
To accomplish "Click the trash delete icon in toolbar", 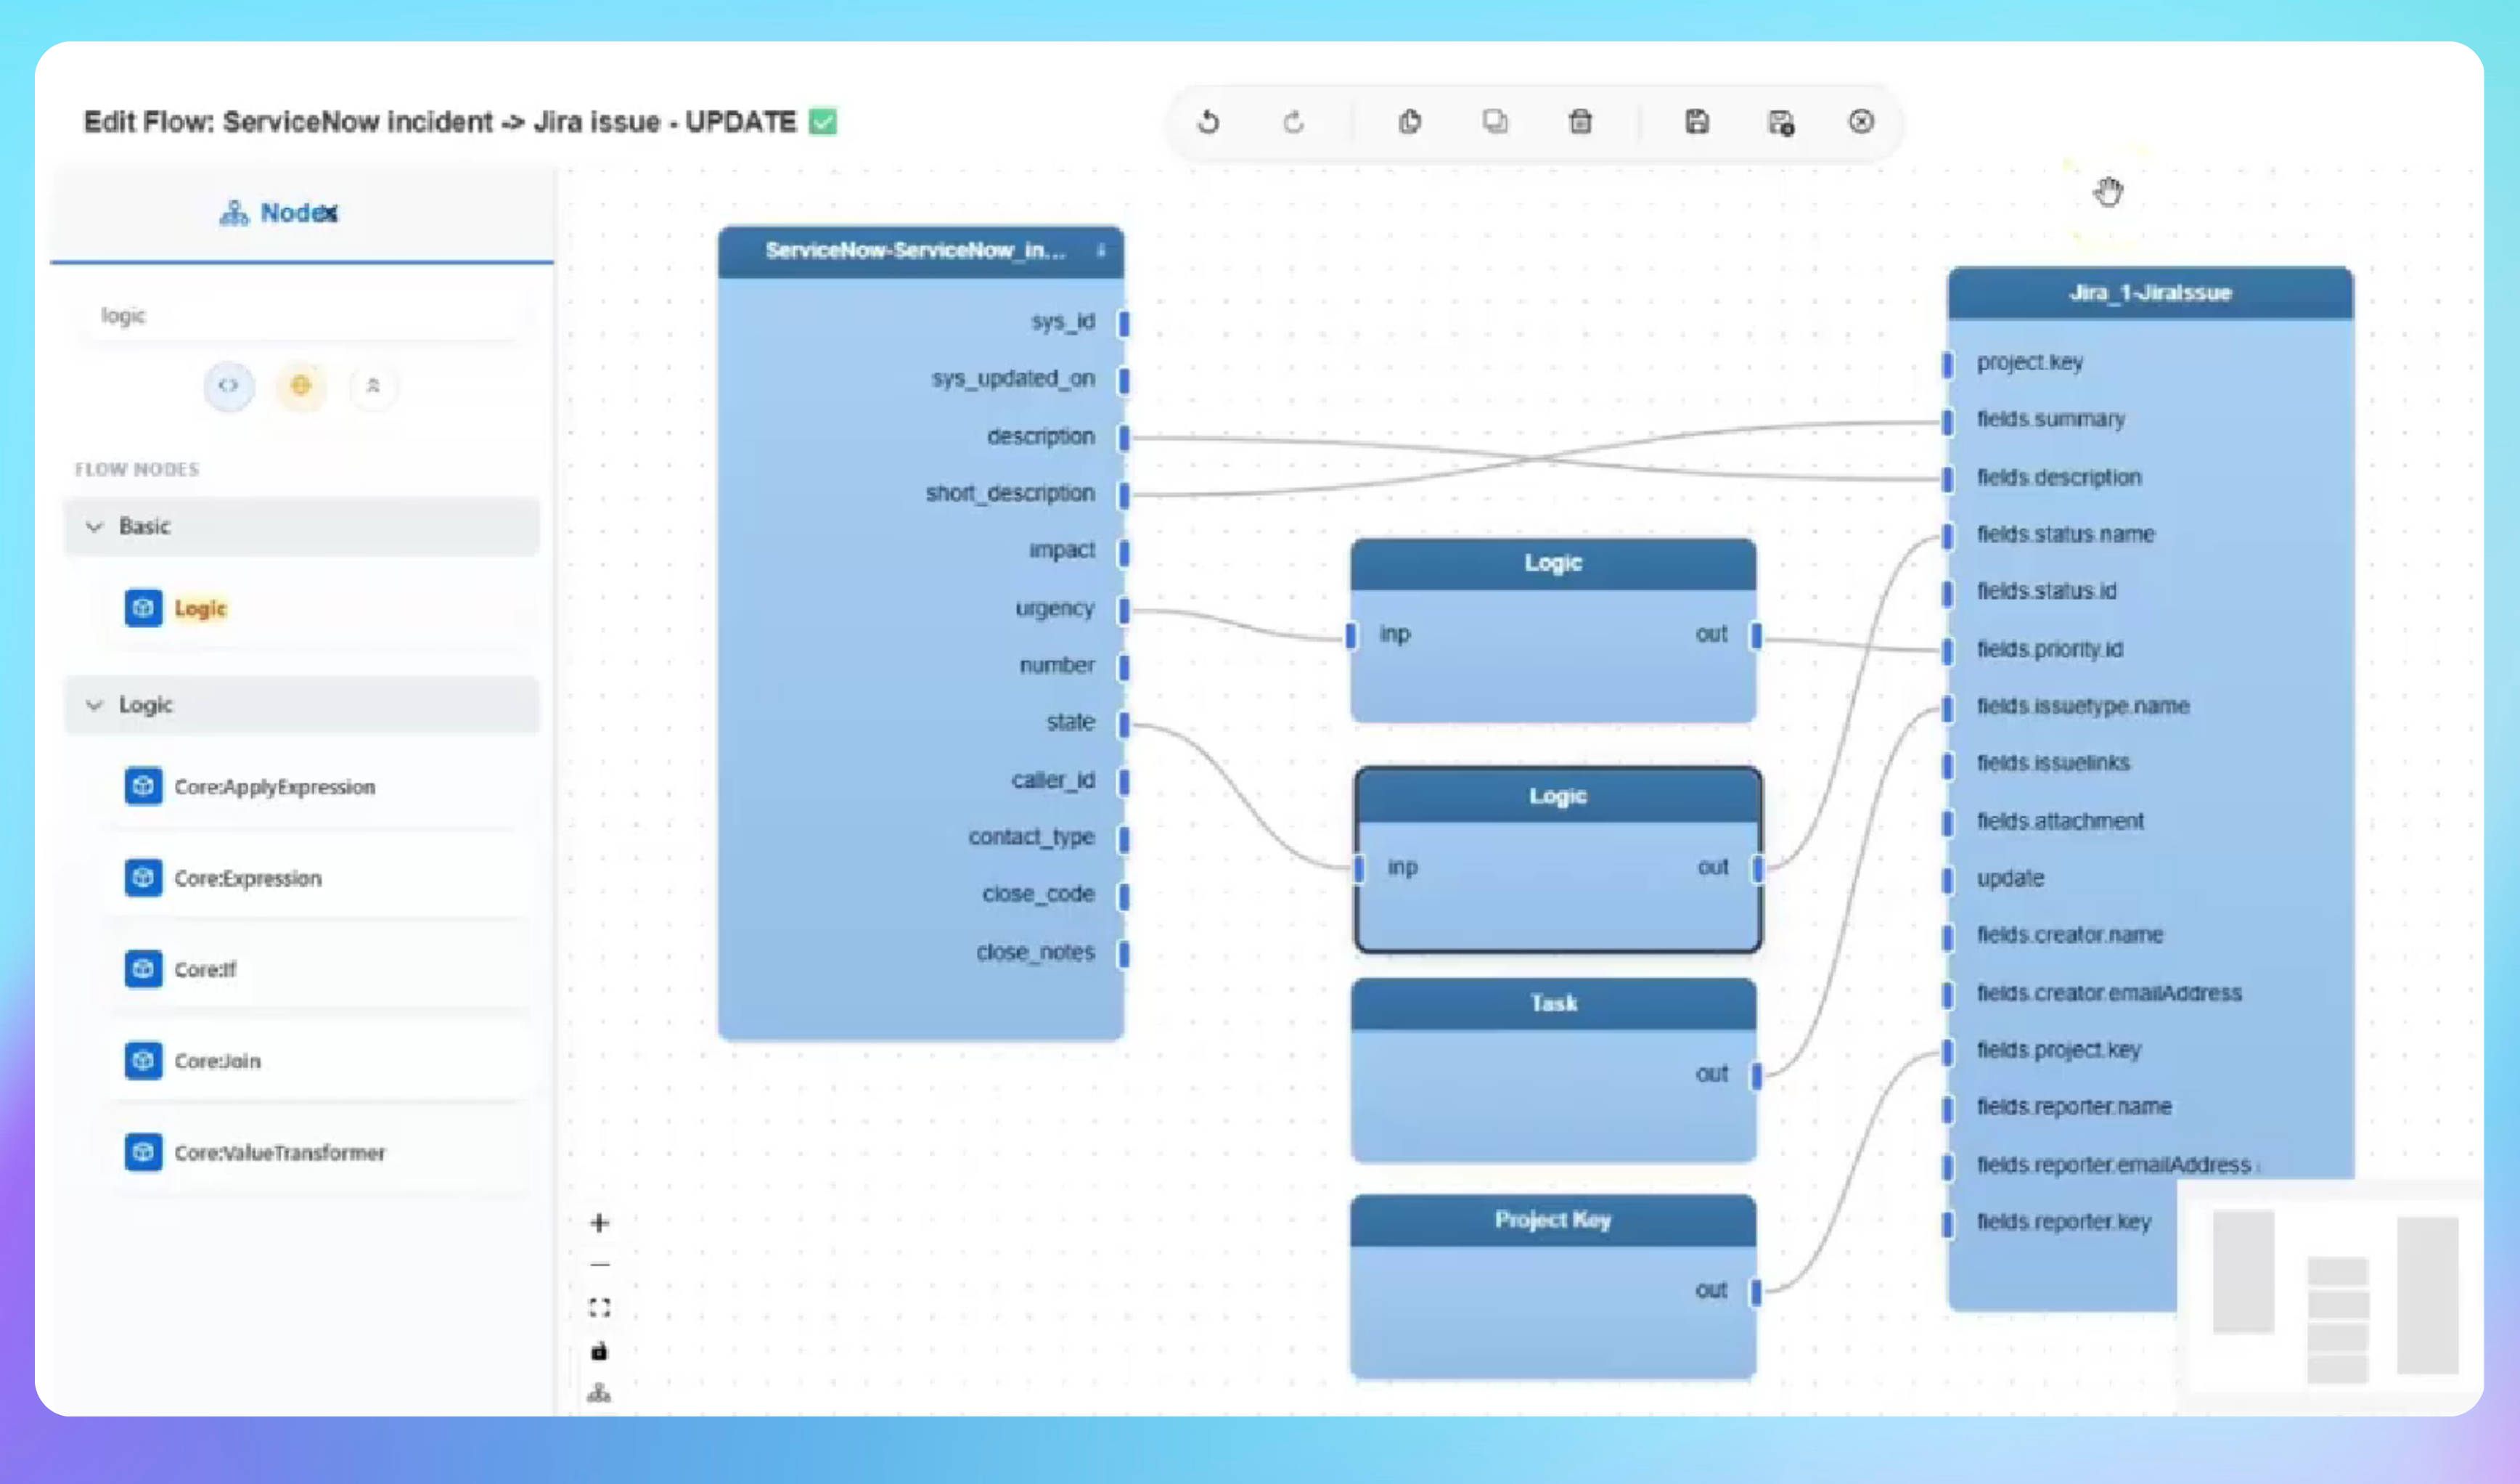I will point(1580,122).
